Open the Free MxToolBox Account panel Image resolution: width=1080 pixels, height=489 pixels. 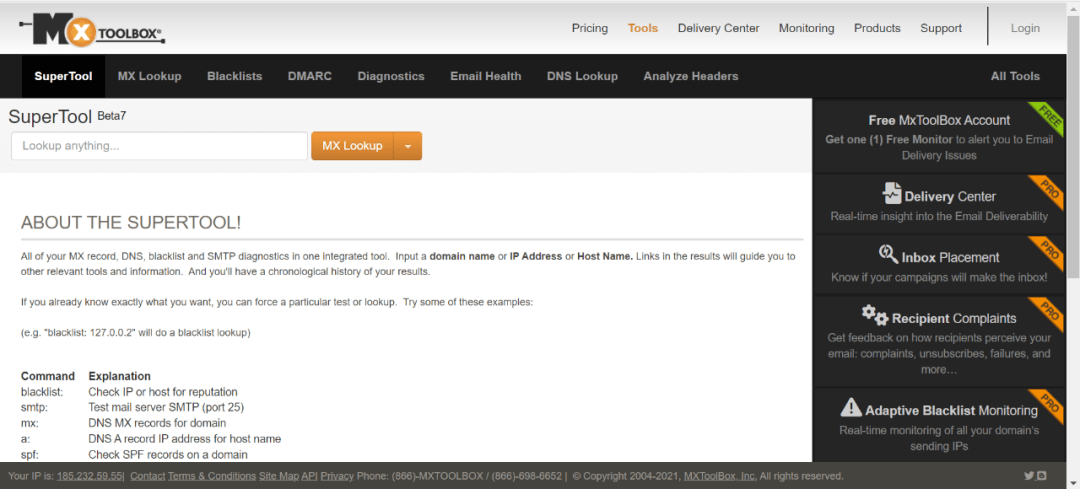(939, 136)
